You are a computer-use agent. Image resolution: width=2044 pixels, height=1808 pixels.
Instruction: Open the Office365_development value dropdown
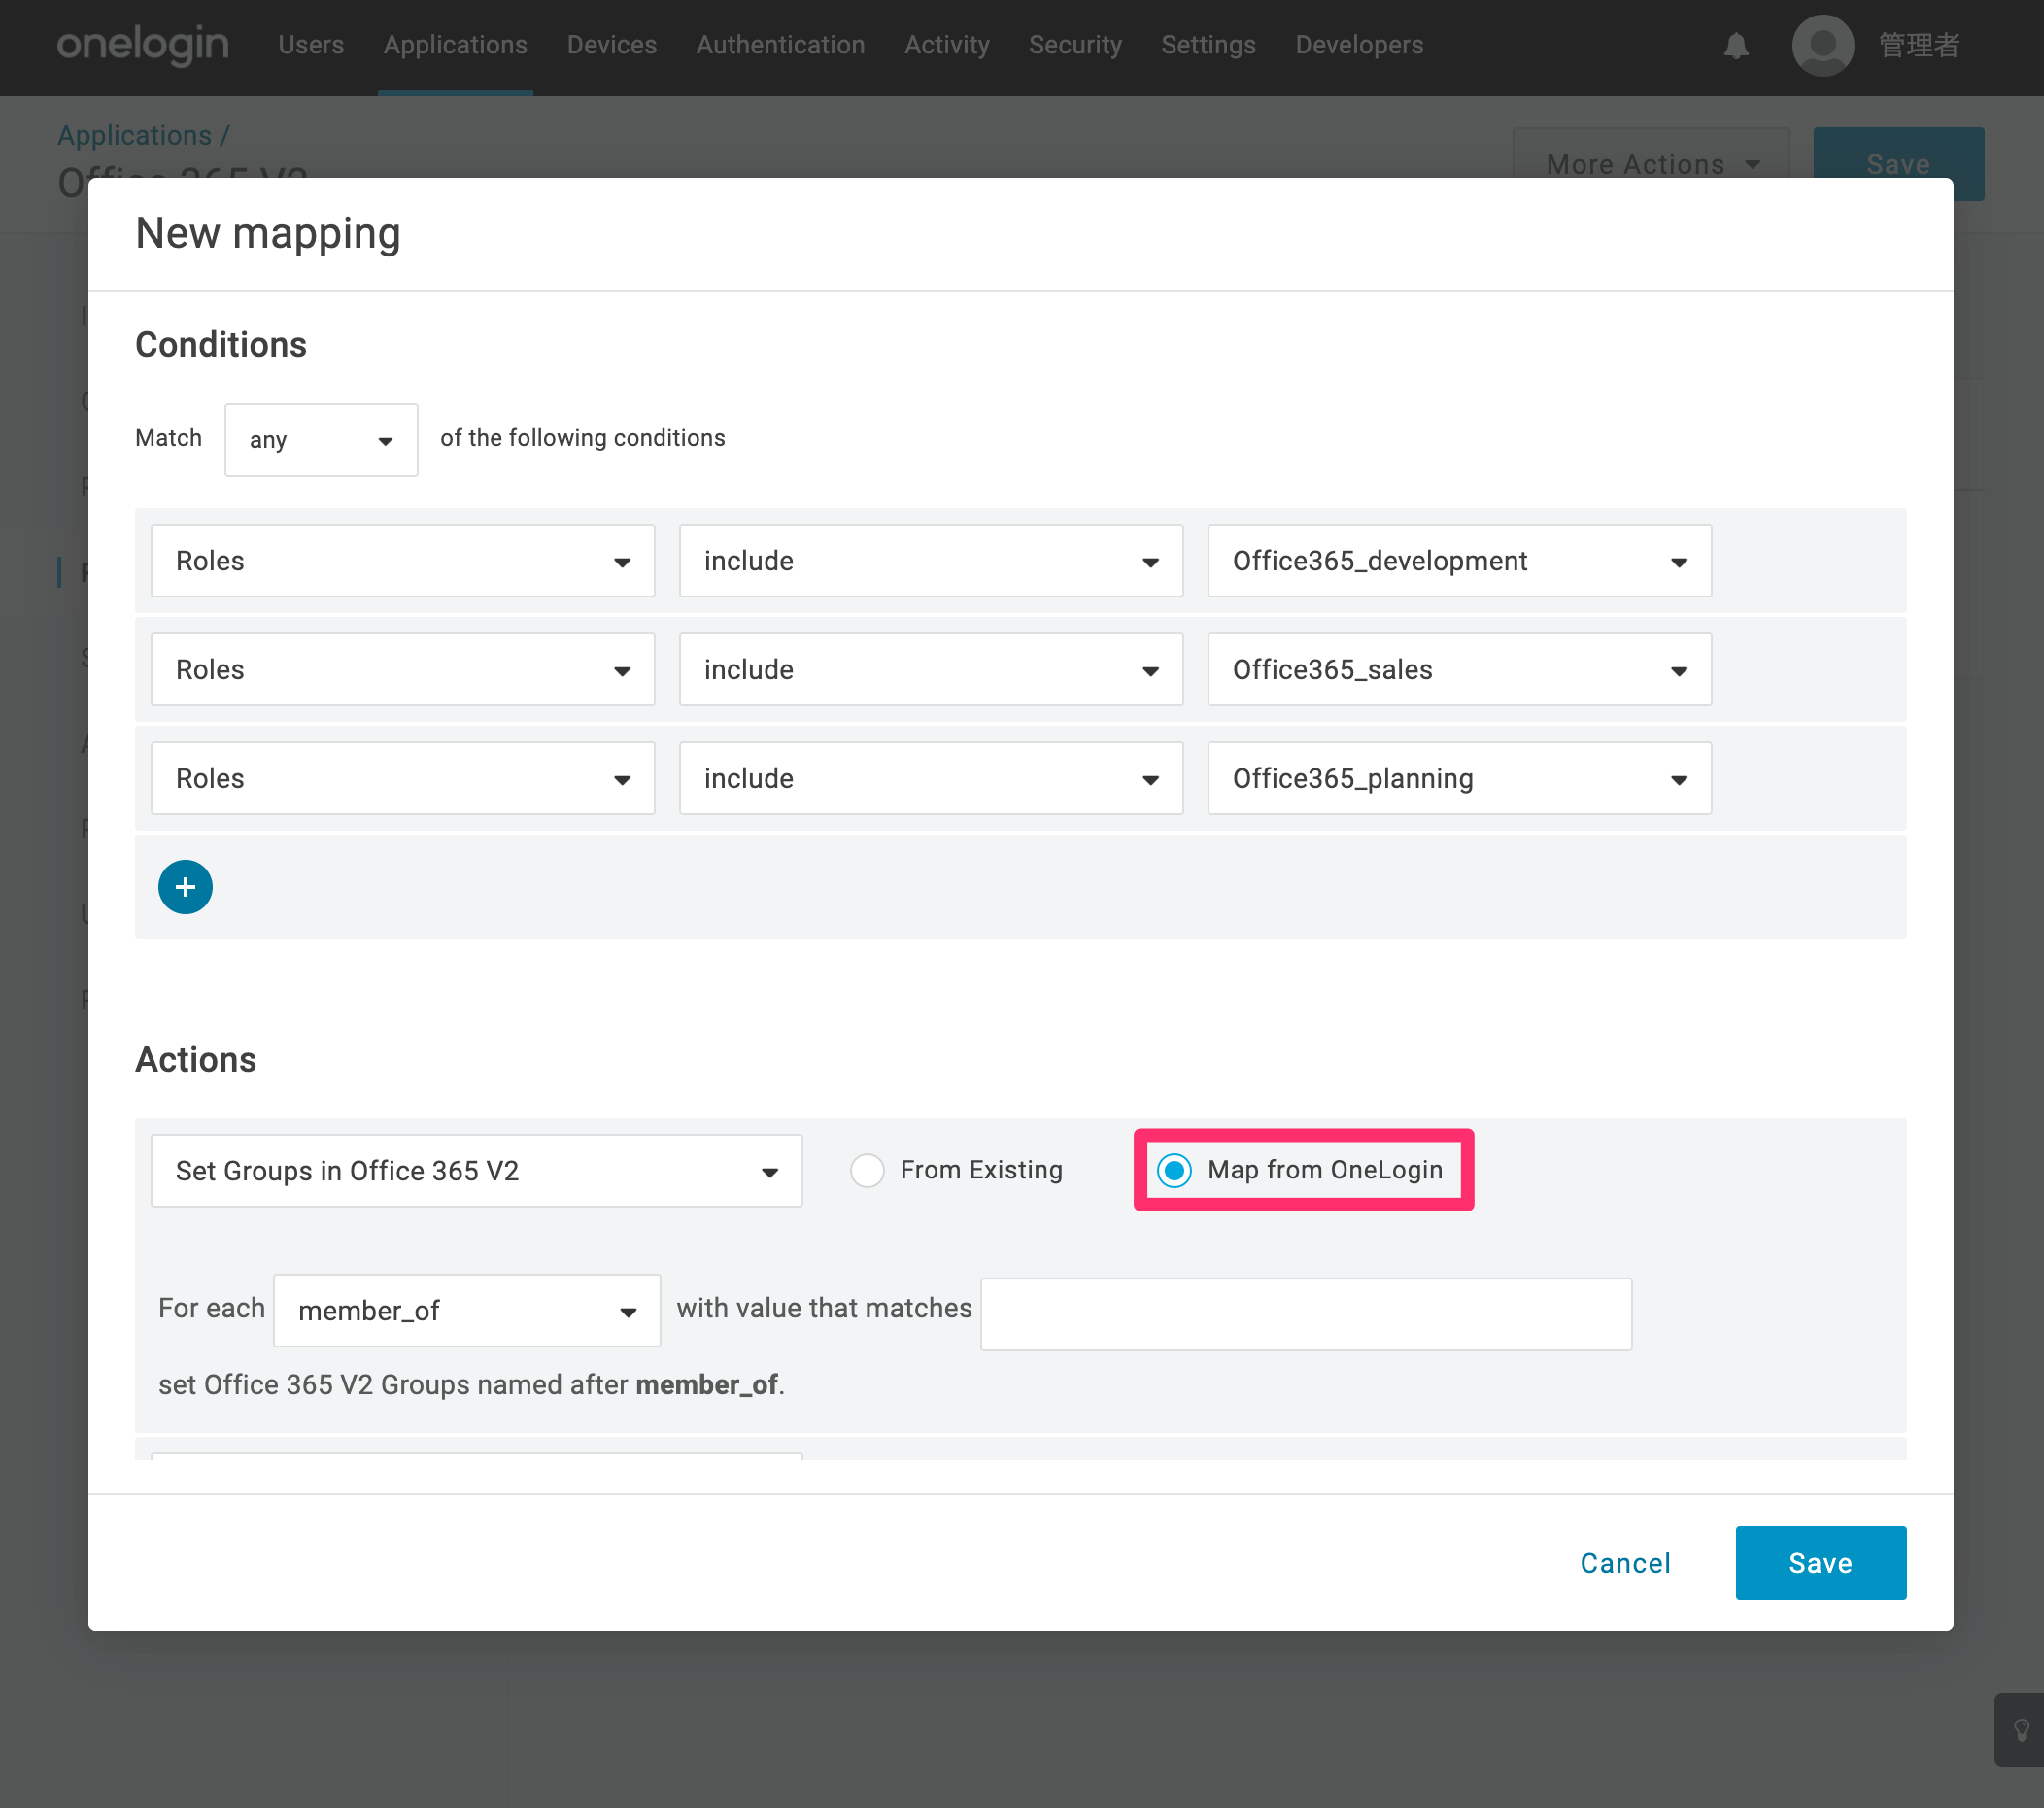click(1459, 561)
